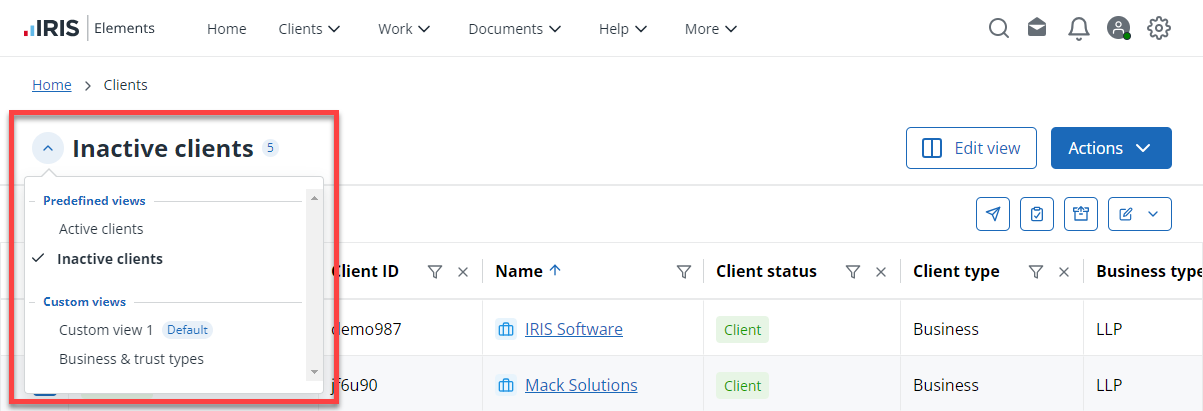Open the Documents menu in navigation
This screenshot has width=1203, height=411.
pyautogui.click(x=514, y=29)
